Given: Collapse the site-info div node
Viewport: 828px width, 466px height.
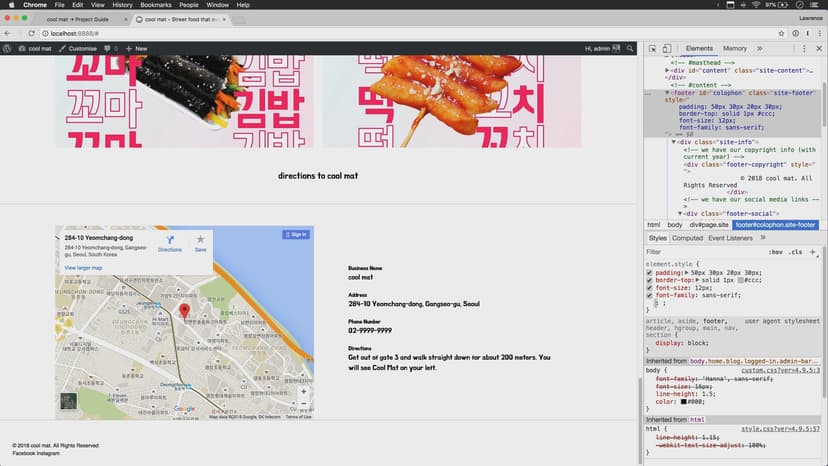Looking at the screenshot, I should [x=673, y=142].
